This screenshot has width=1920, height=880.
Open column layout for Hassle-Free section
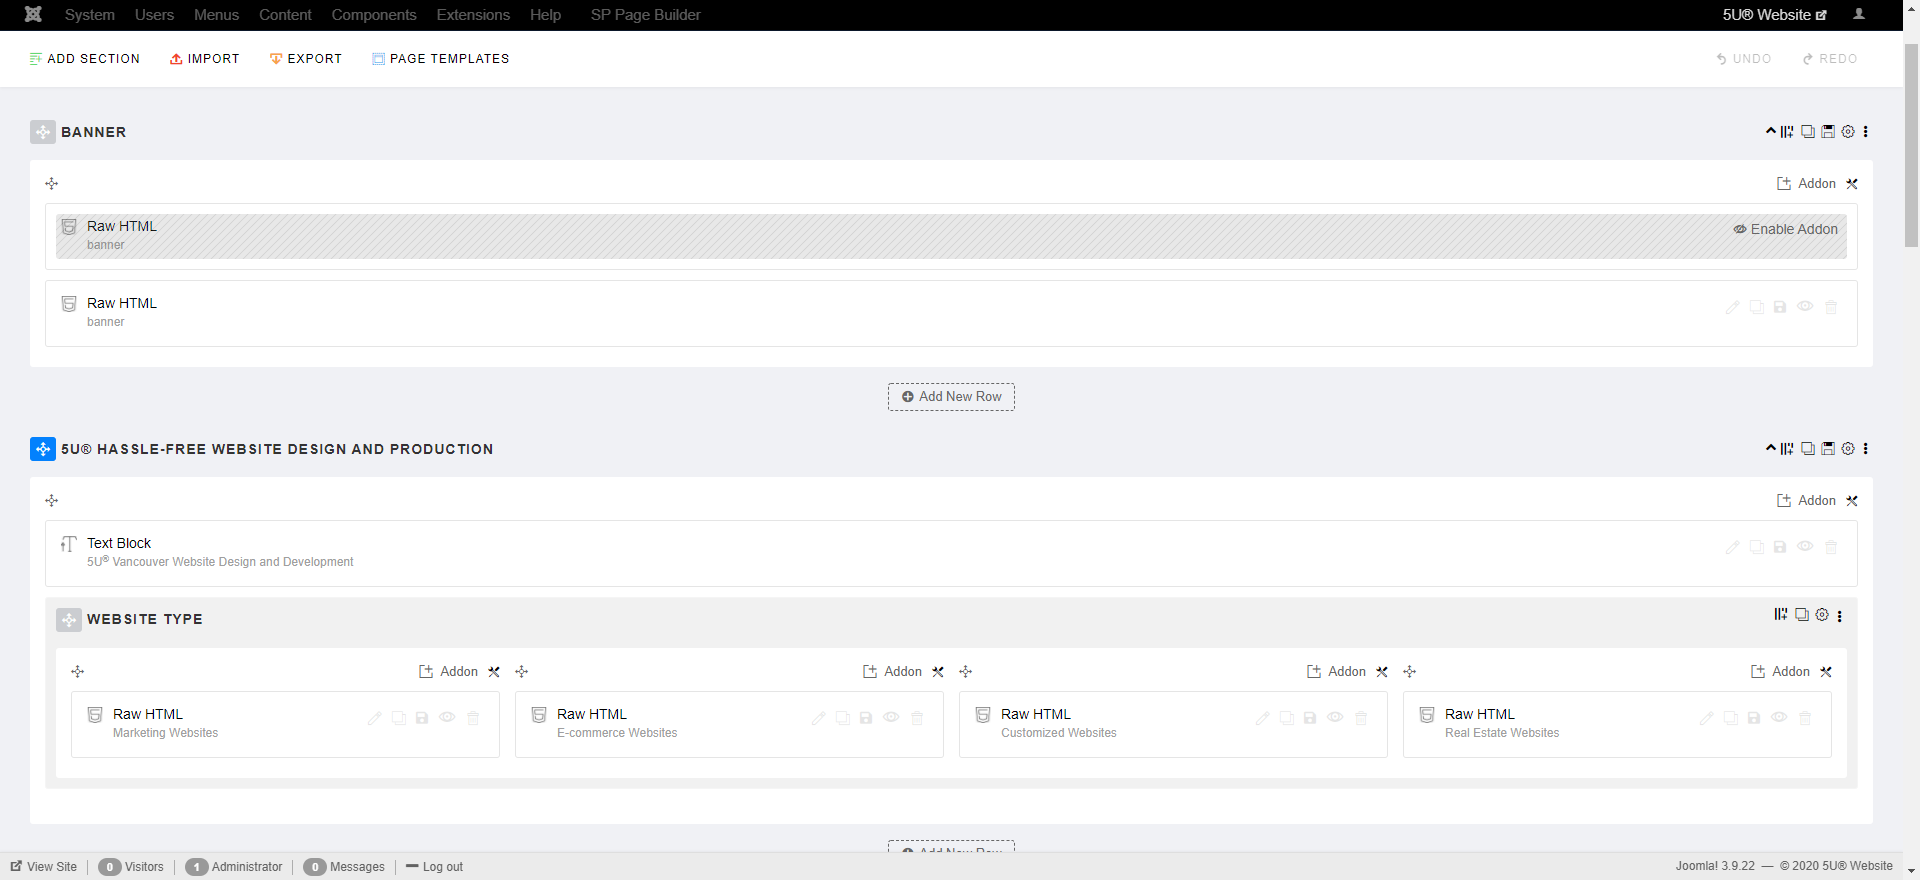click(1787, 449)
